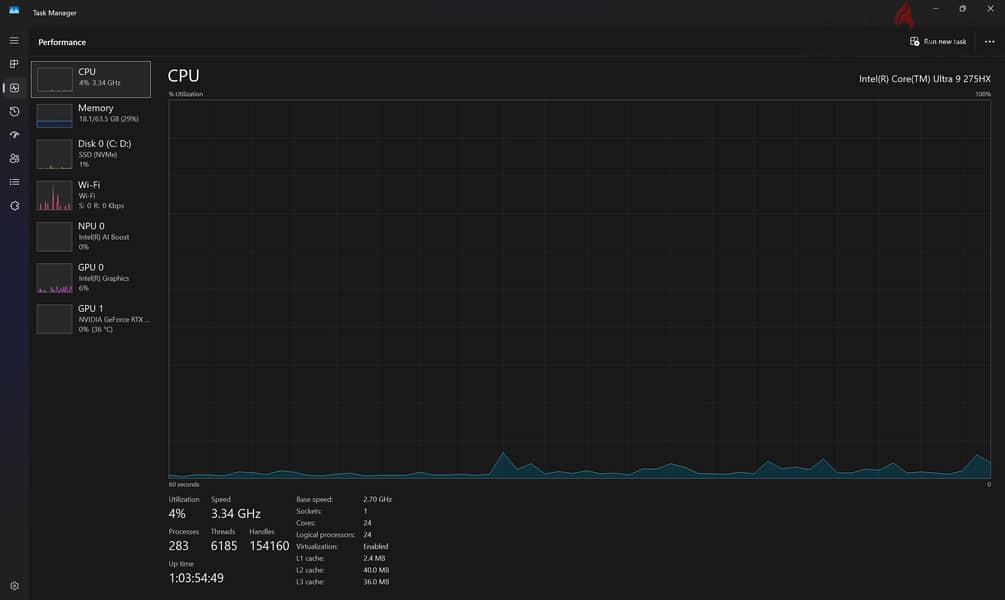Open the Users page icon
Screen dimensions: 1005x600
coord(14,158)
